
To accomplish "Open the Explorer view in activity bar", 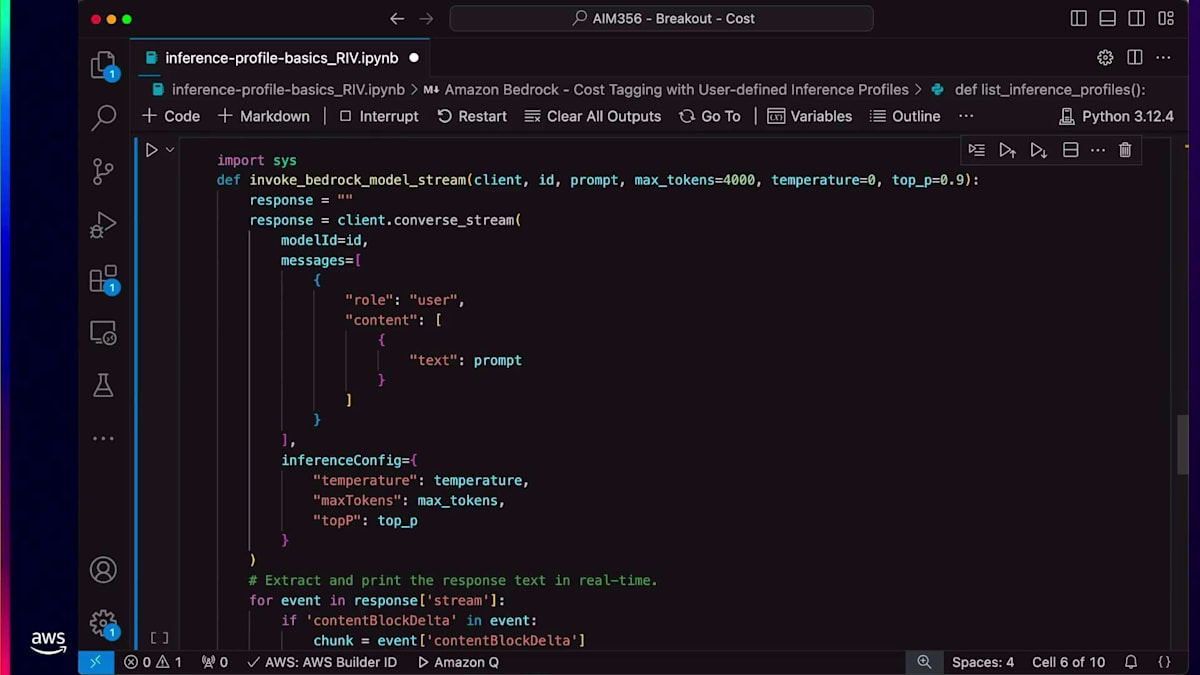I will (103, 65).
